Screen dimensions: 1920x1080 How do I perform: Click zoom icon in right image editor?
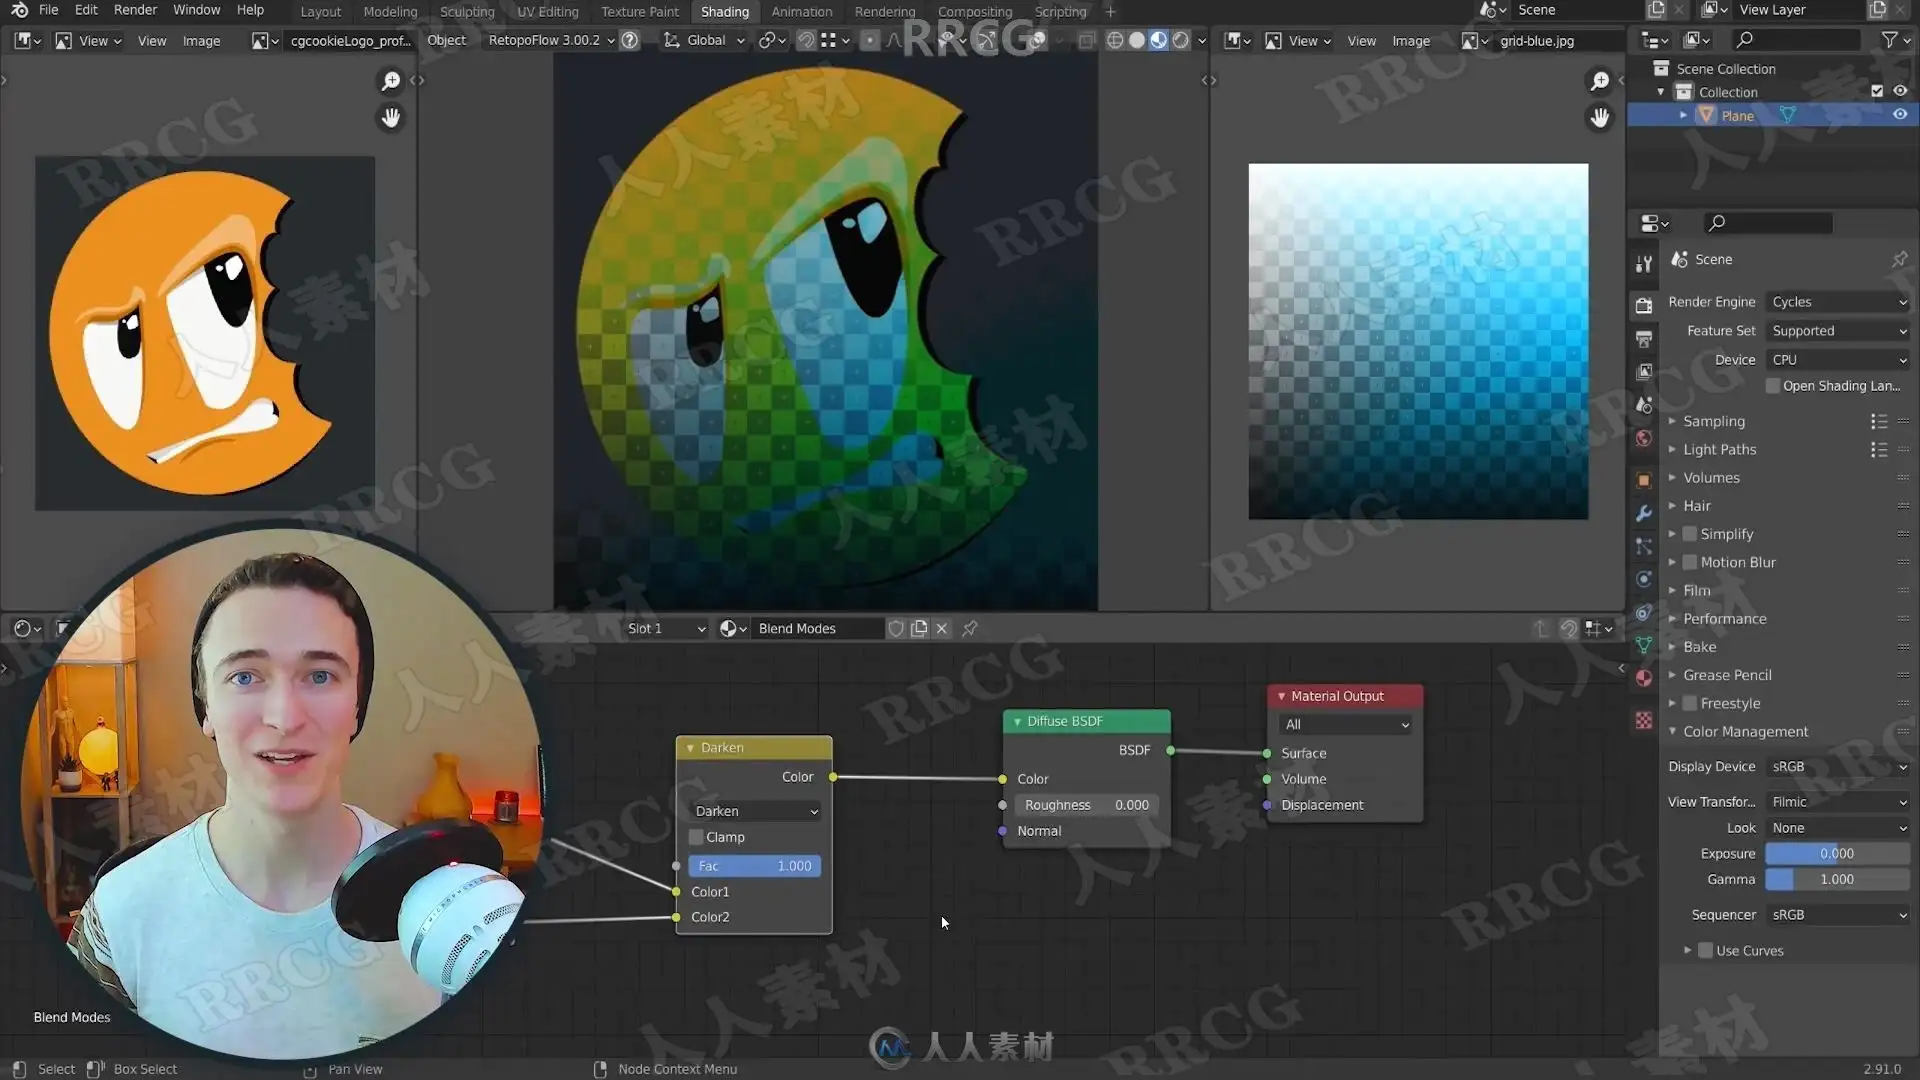[1600, 80]
